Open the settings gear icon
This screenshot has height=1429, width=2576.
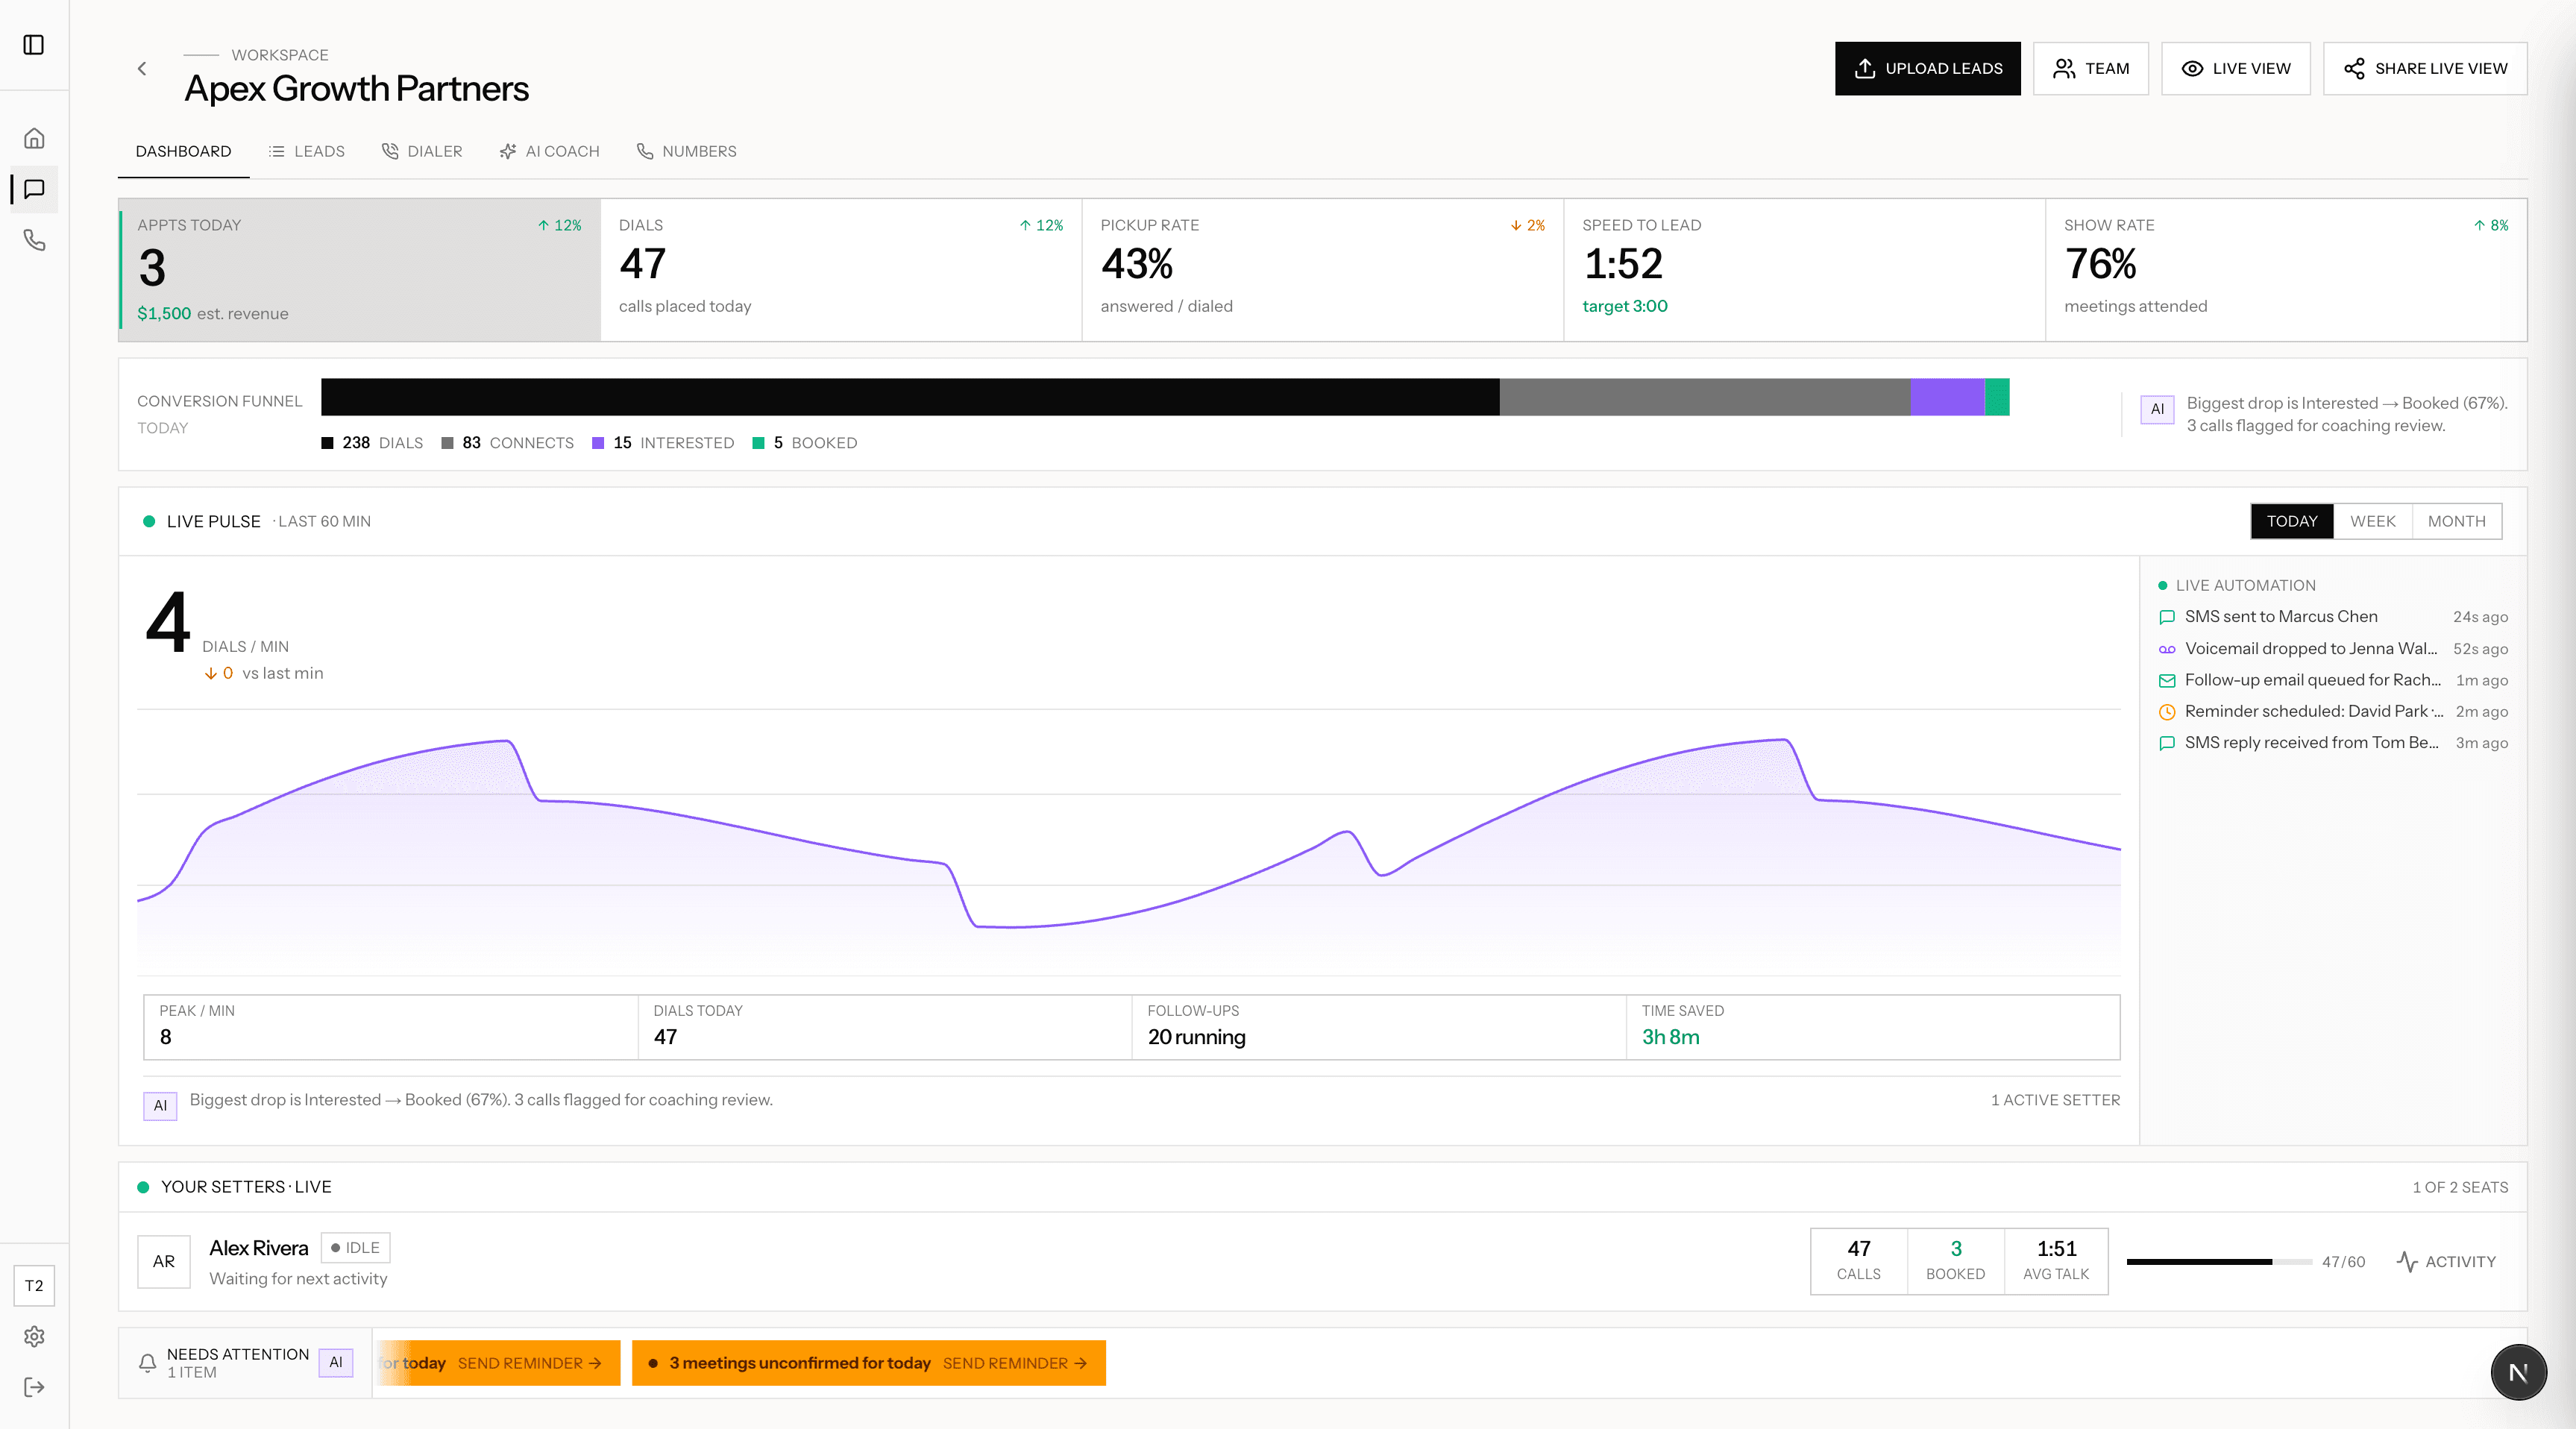34,1336
